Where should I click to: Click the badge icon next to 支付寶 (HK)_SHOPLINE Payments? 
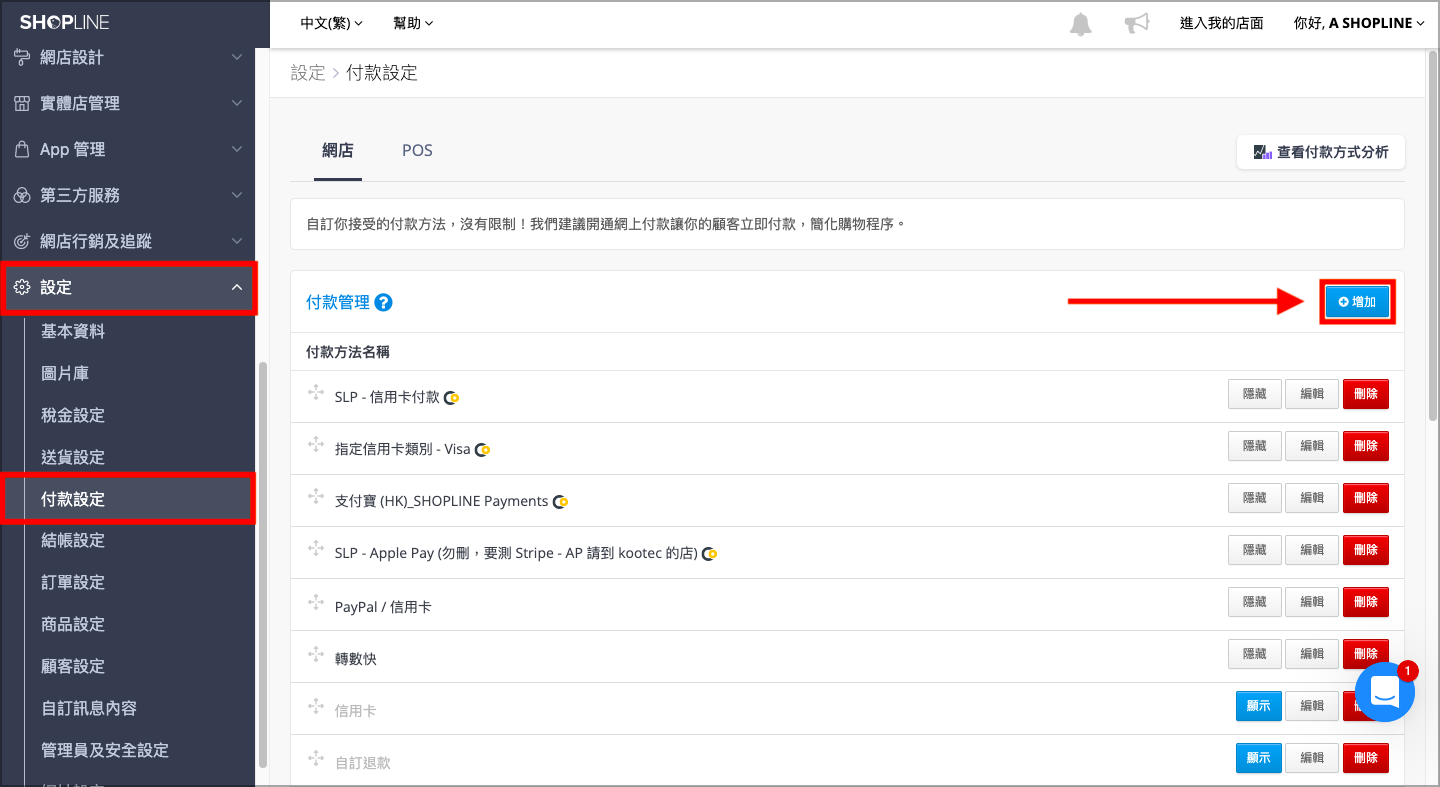(561, 501)
